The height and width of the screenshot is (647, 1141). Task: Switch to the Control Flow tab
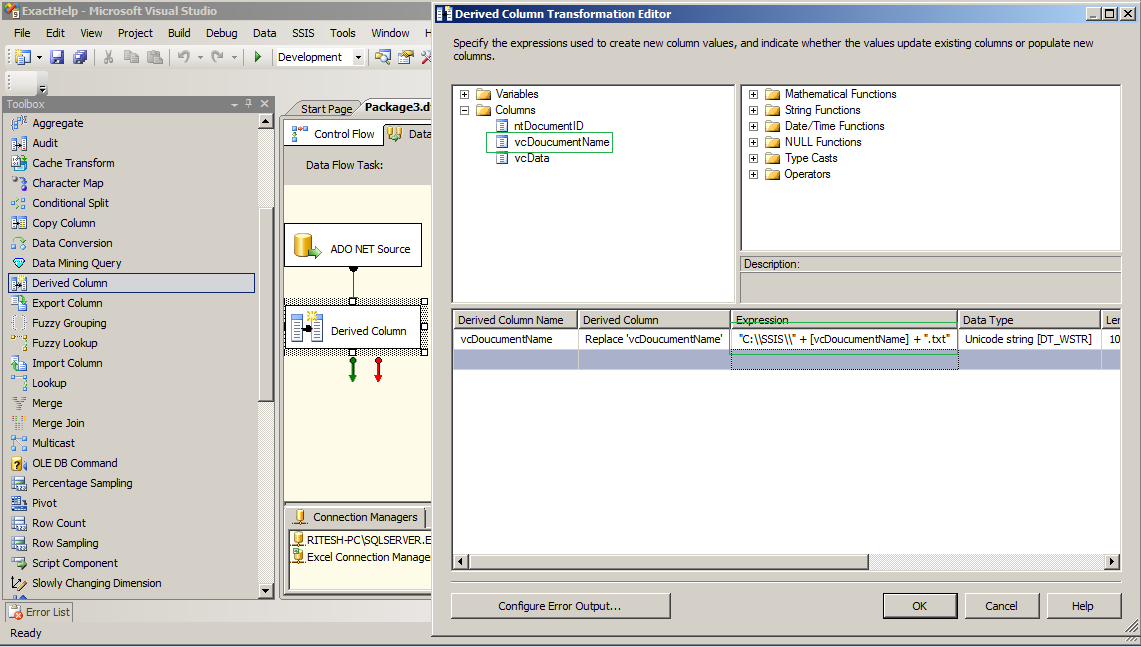(334, 134)
